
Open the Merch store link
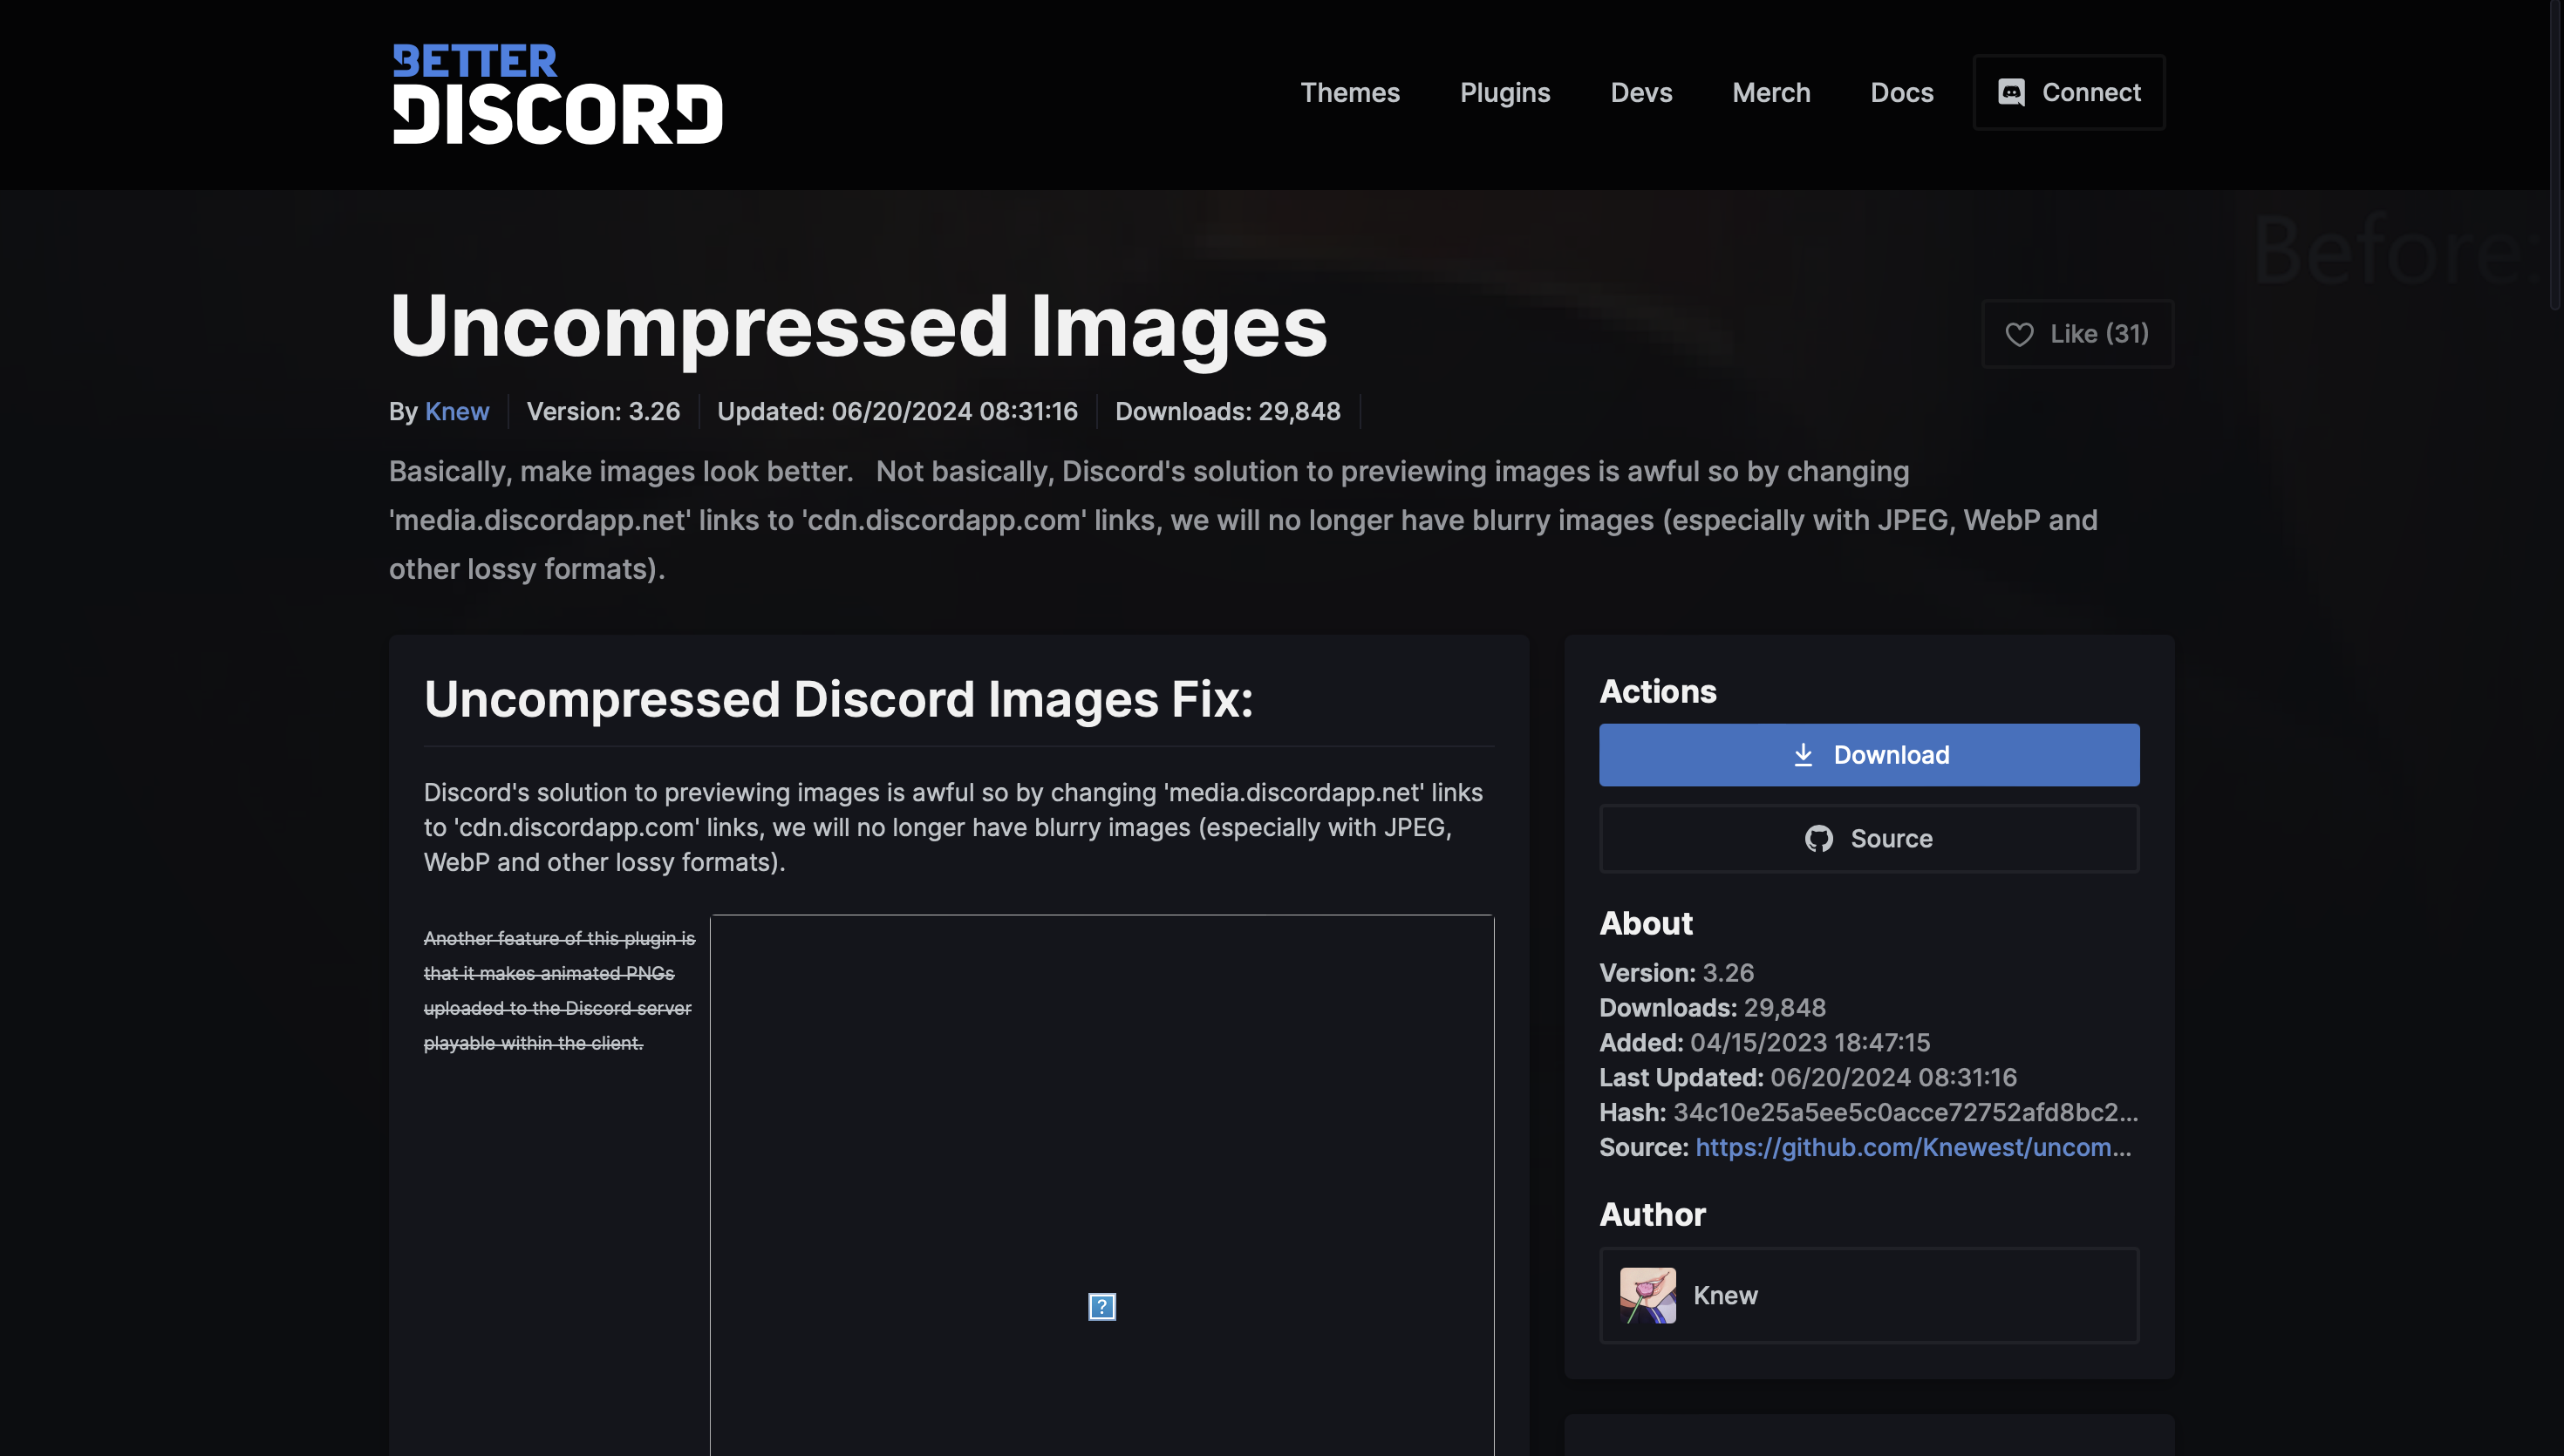[x=1770, y=92]
